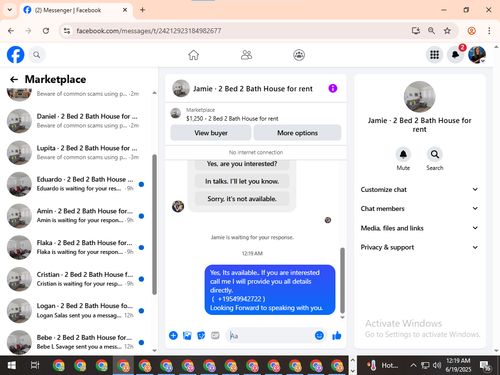500x375 pixels.
Task: Attach a photo with the image icon
Action: point(187,335)
